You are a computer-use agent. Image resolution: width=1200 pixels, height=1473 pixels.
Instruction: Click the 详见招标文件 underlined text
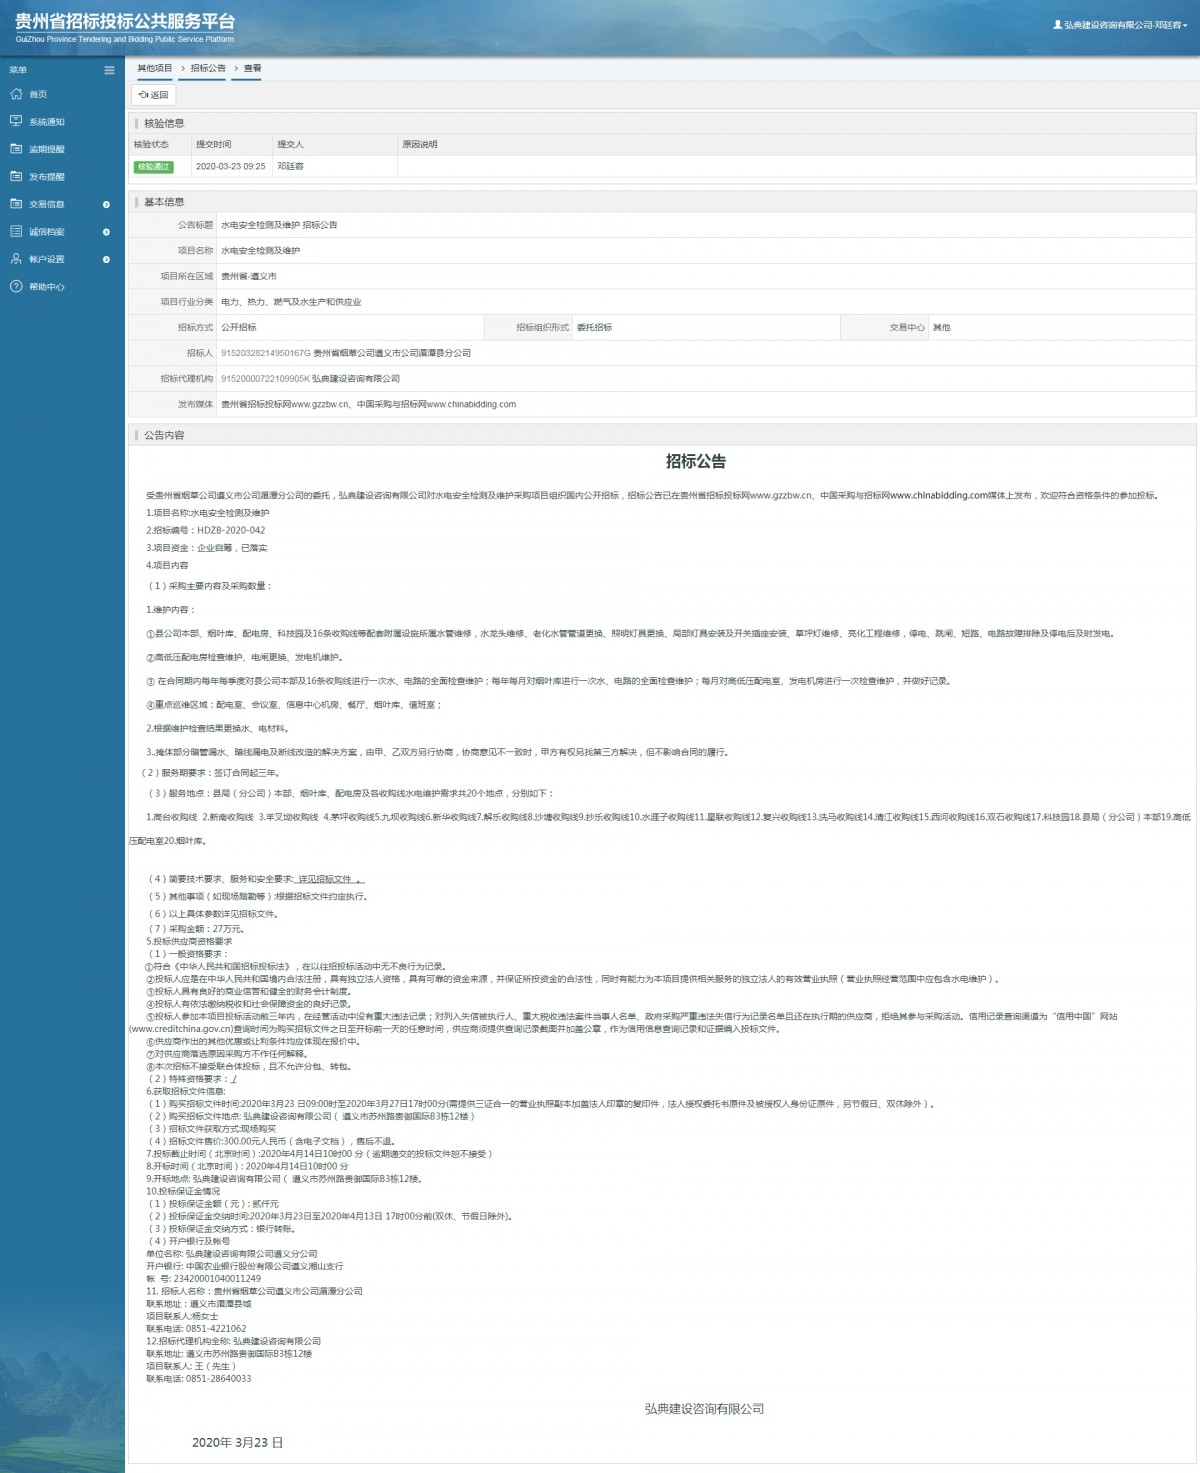coord(326,879)
